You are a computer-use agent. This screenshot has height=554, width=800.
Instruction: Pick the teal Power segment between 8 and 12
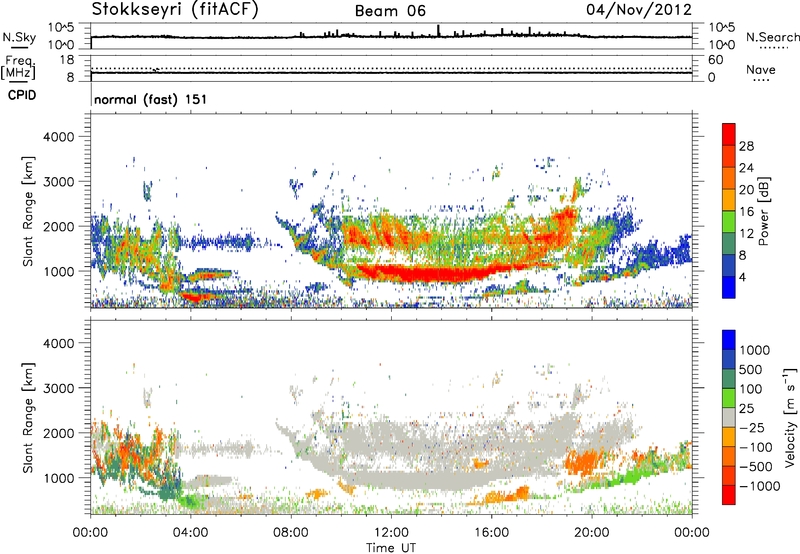point(729,244)
